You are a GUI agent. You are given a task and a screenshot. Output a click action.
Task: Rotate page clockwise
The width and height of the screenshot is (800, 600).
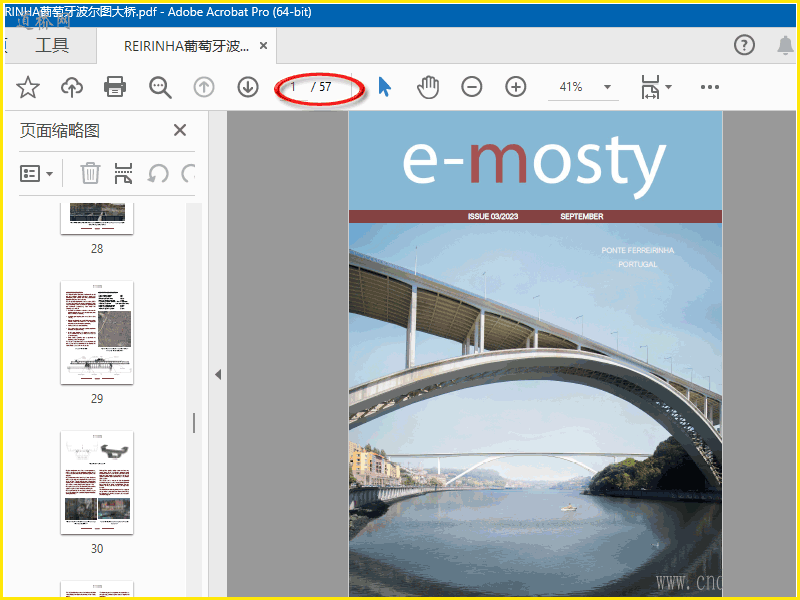pyautogui.click(x=188, y=173)
